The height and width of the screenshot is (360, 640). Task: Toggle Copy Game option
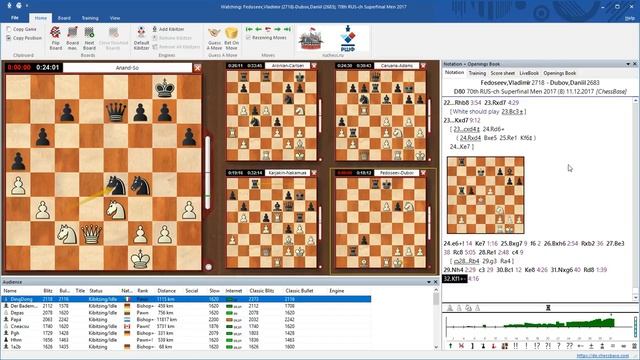21,29
